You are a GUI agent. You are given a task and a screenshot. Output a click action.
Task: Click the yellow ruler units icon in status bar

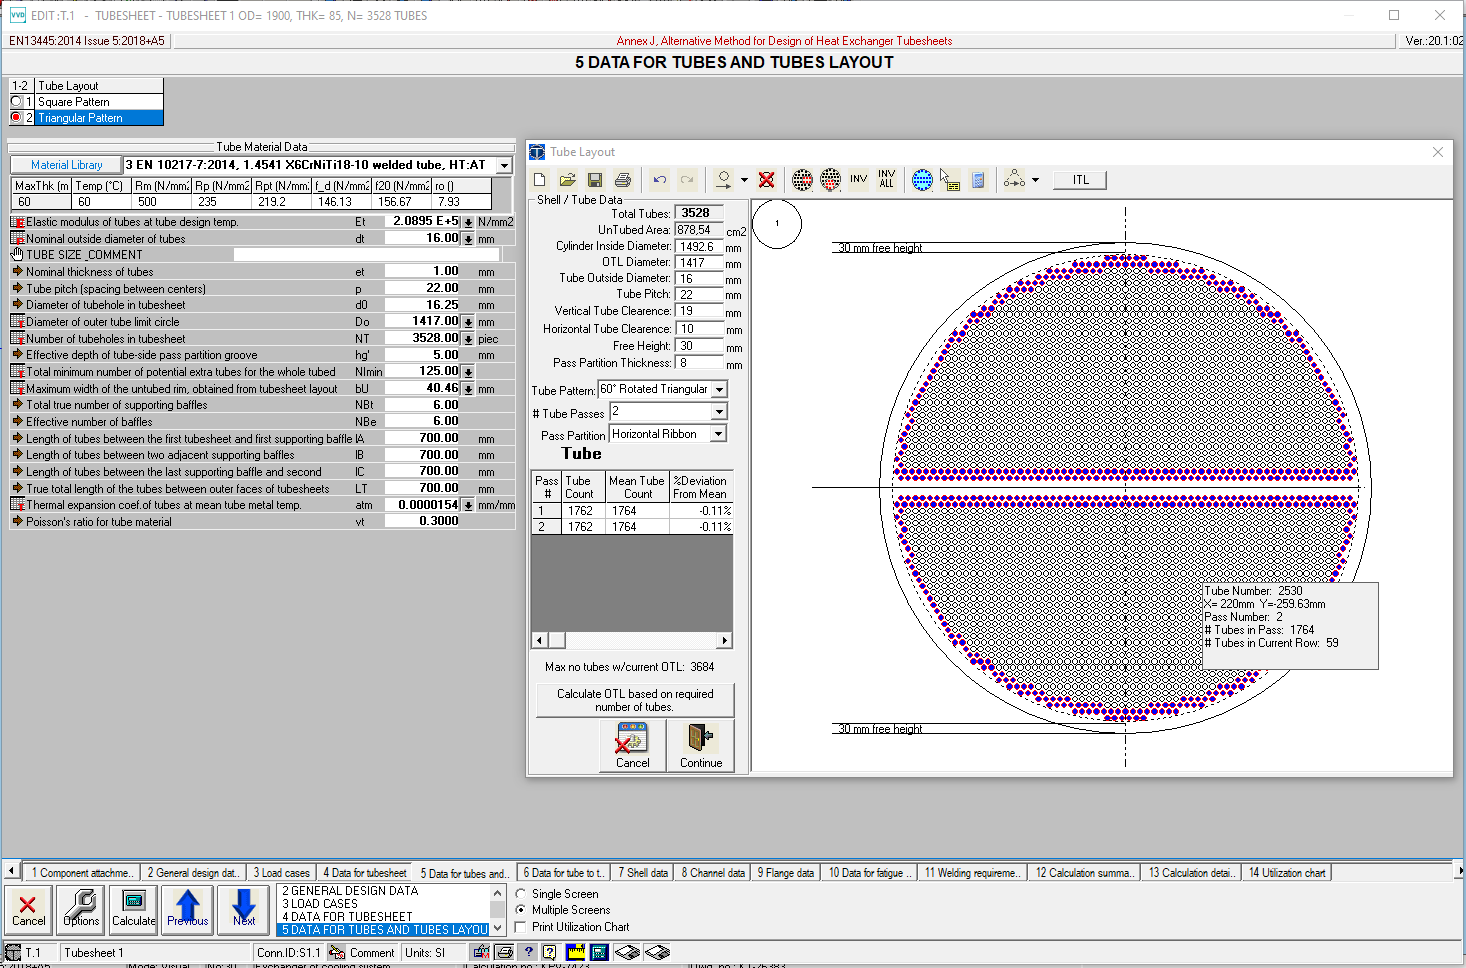[575, 952]
